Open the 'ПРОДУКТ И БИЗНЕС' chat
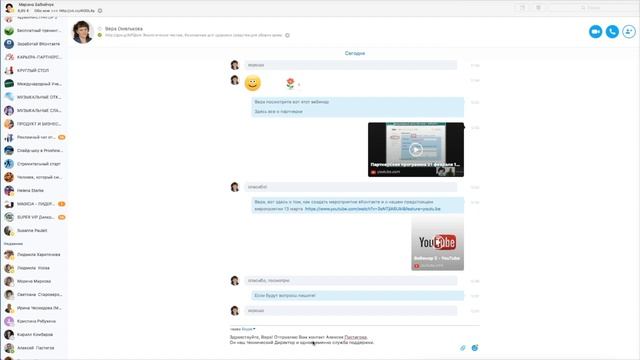The width and height of the screenshot is (640, 360). [x=34, y=124]
